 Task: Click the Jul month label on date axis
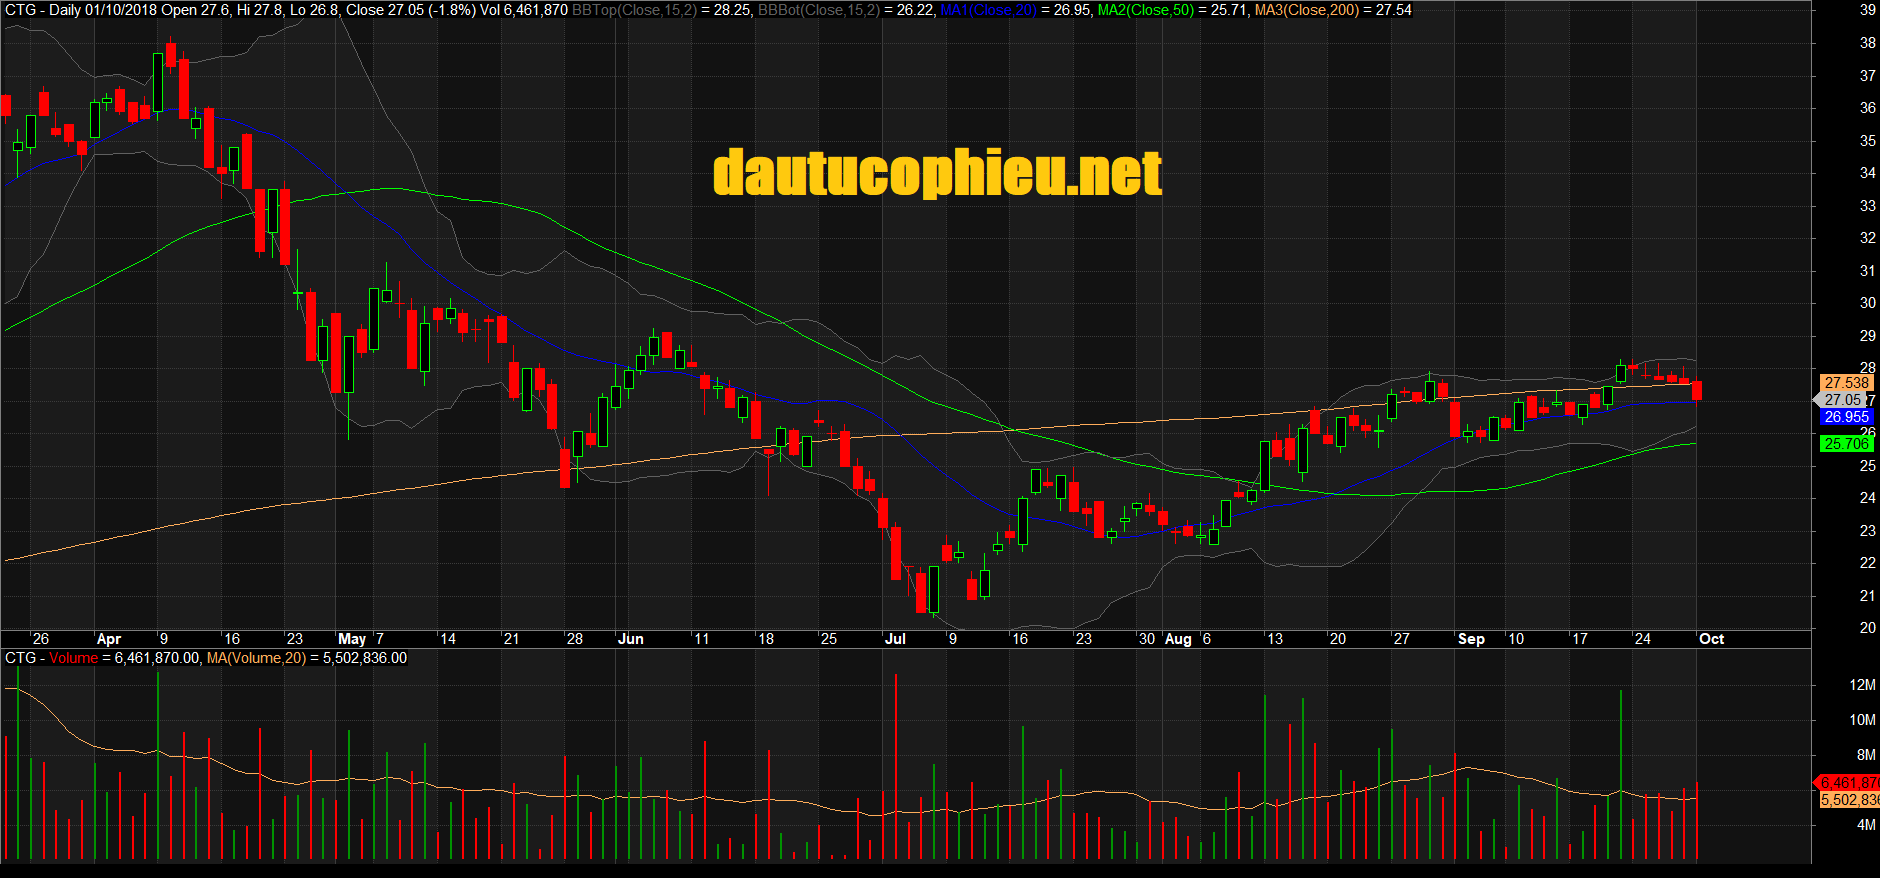pos(895,639)
